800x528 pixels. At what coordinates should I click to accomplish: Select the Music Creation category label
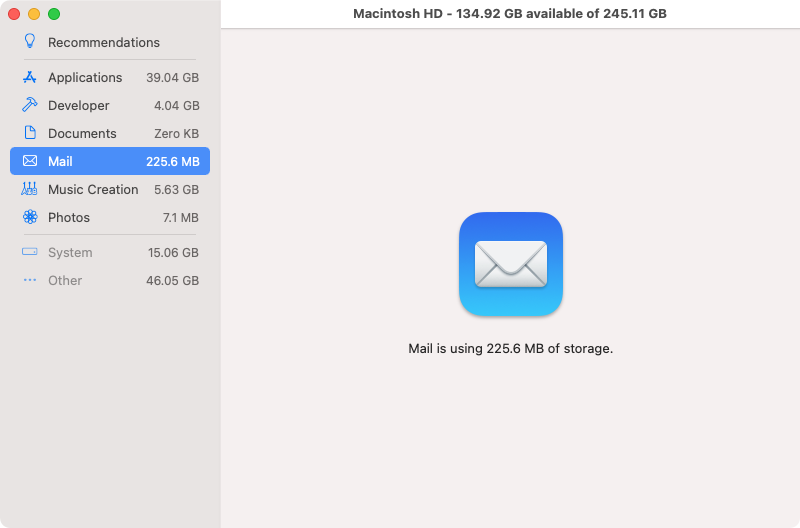pos(93,190)
